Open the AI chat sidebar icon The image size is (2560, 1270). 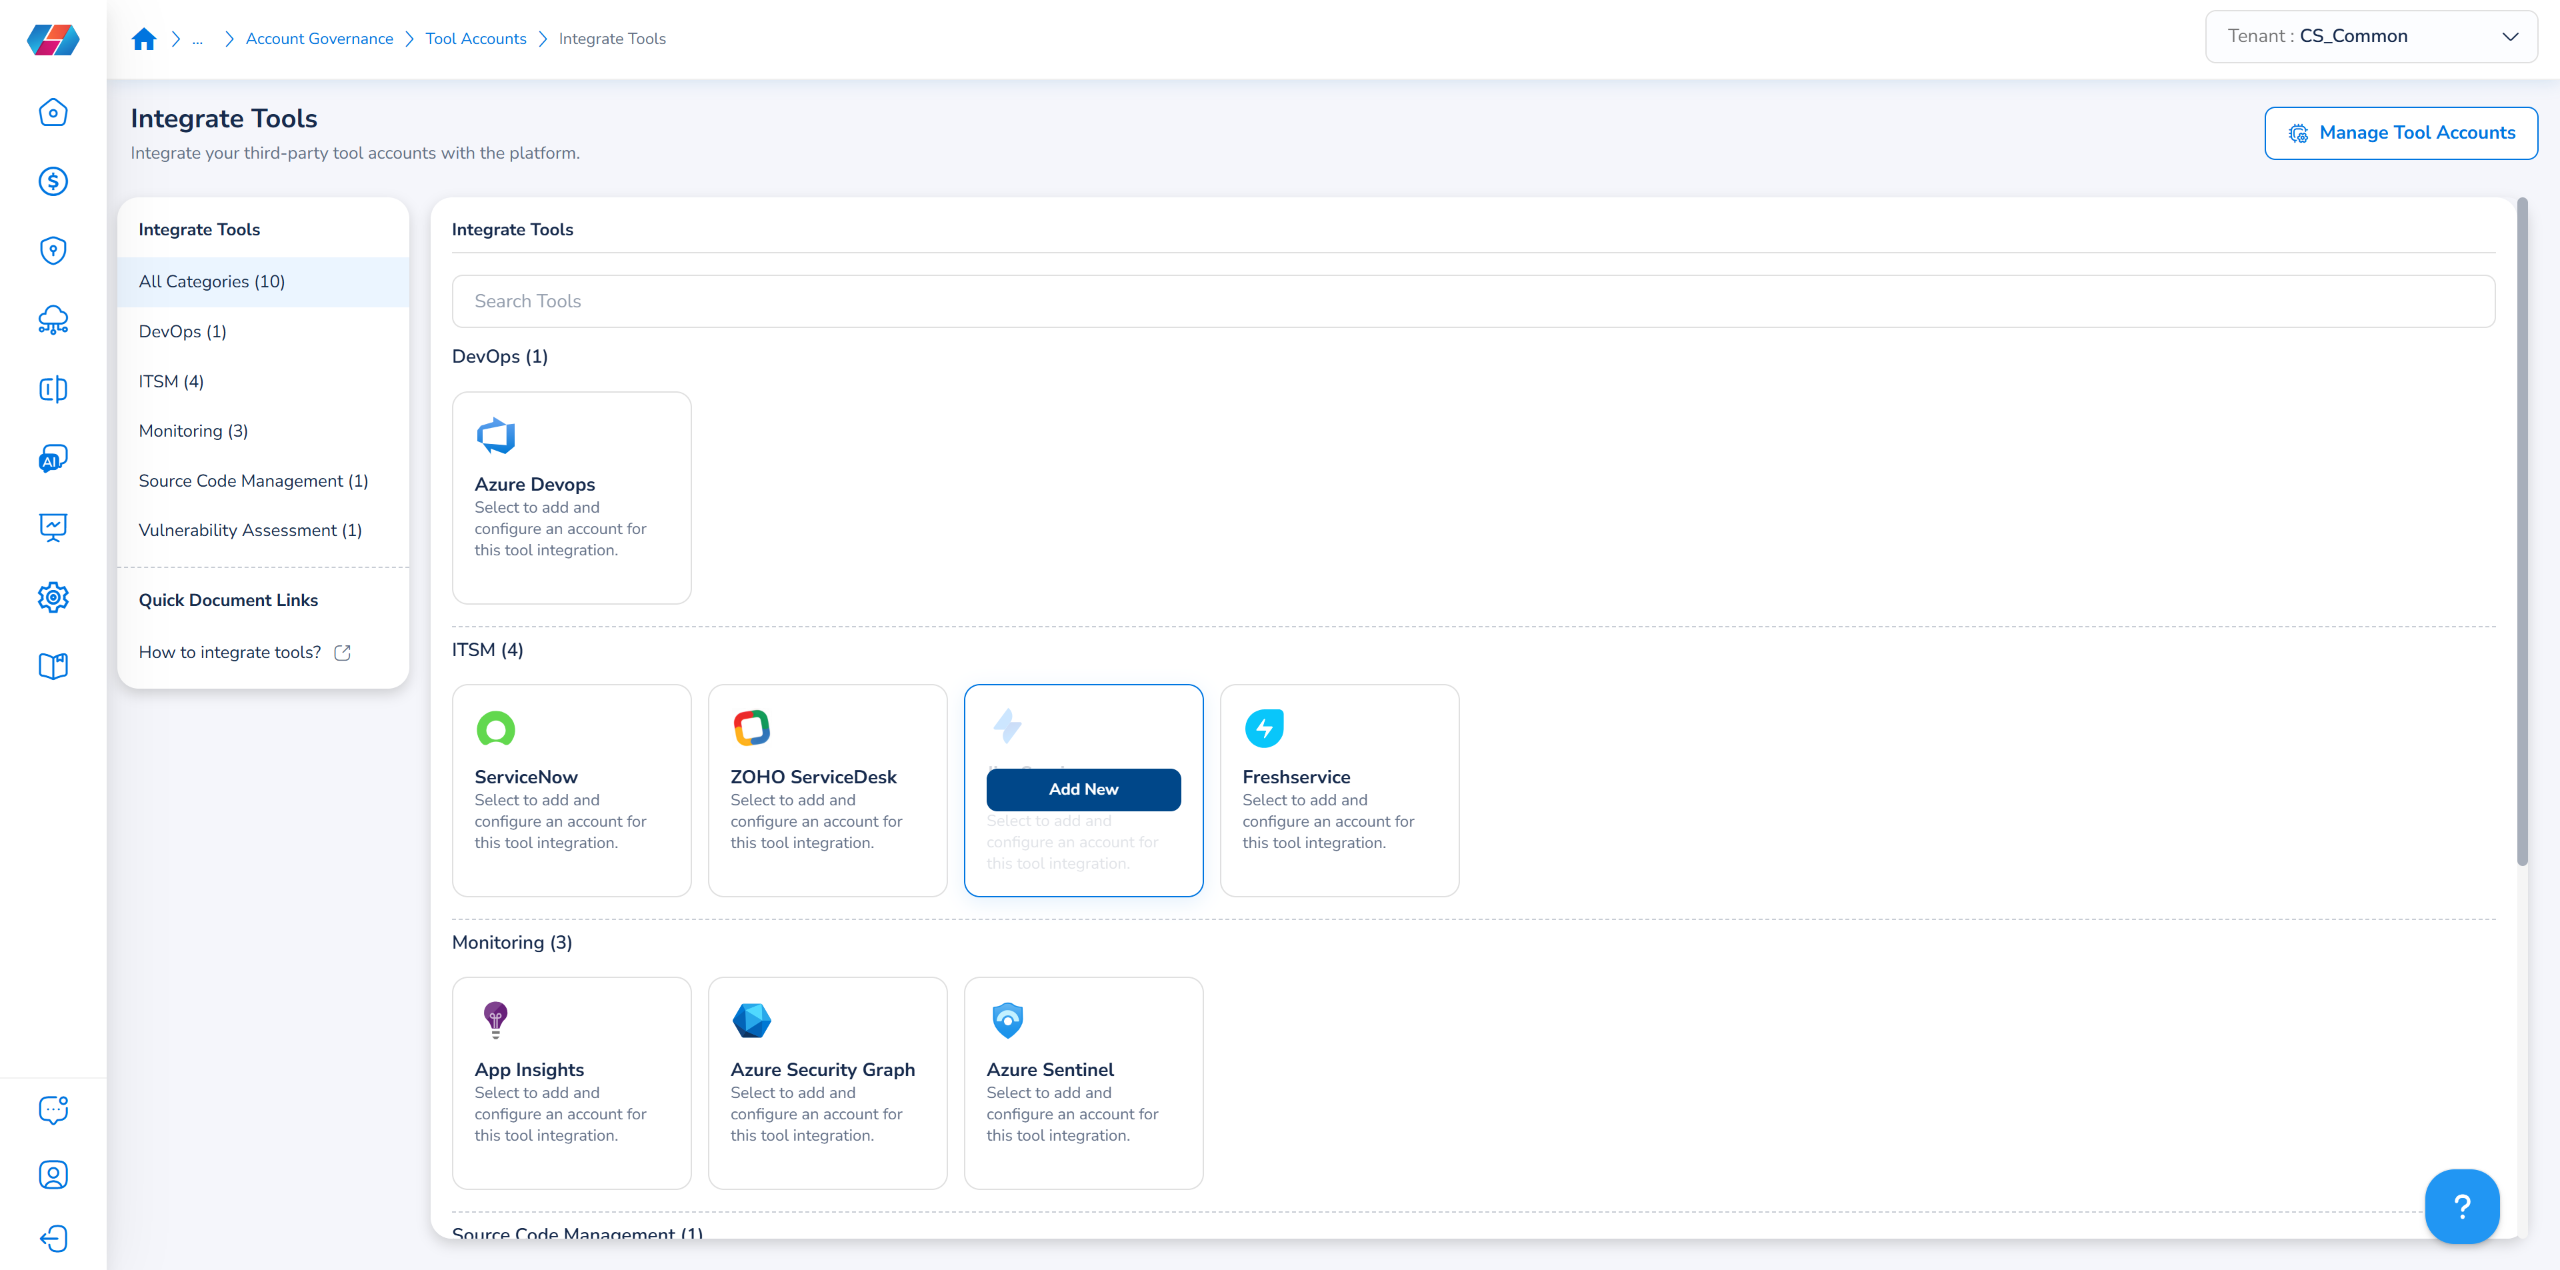(x=53, y=458)
